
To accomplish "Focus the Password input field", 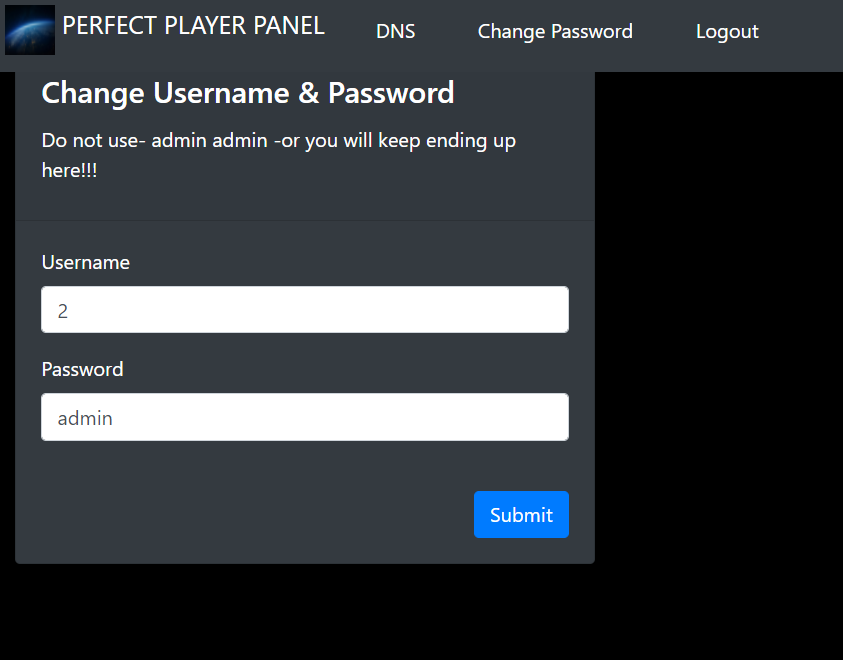I will (x=305, y=417).
